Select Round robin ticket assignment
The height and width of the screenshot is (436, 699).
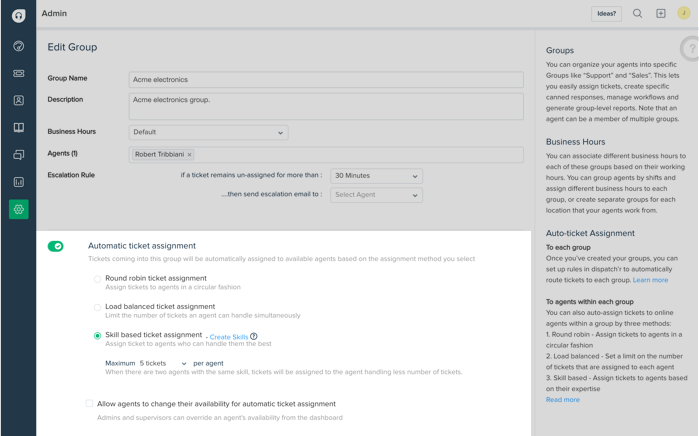tap(97, 279)
